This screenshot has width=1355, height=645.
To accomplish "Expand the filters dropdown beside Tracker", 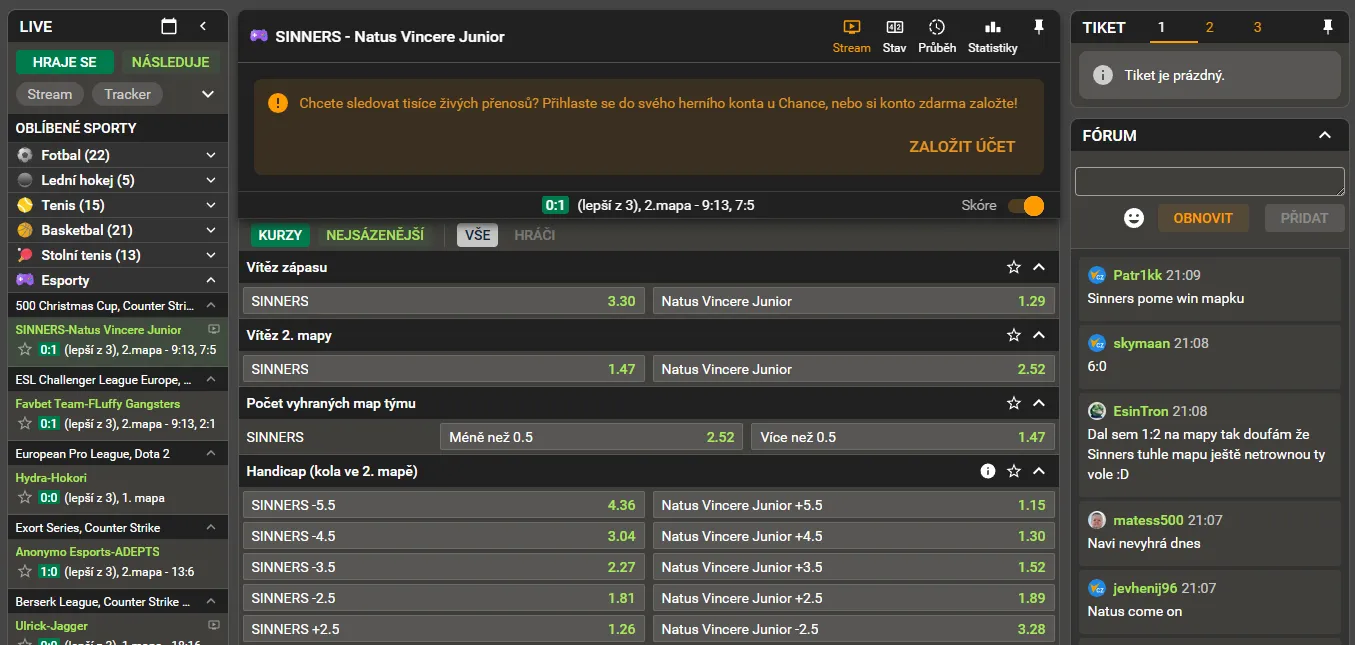I will (208, 94).
